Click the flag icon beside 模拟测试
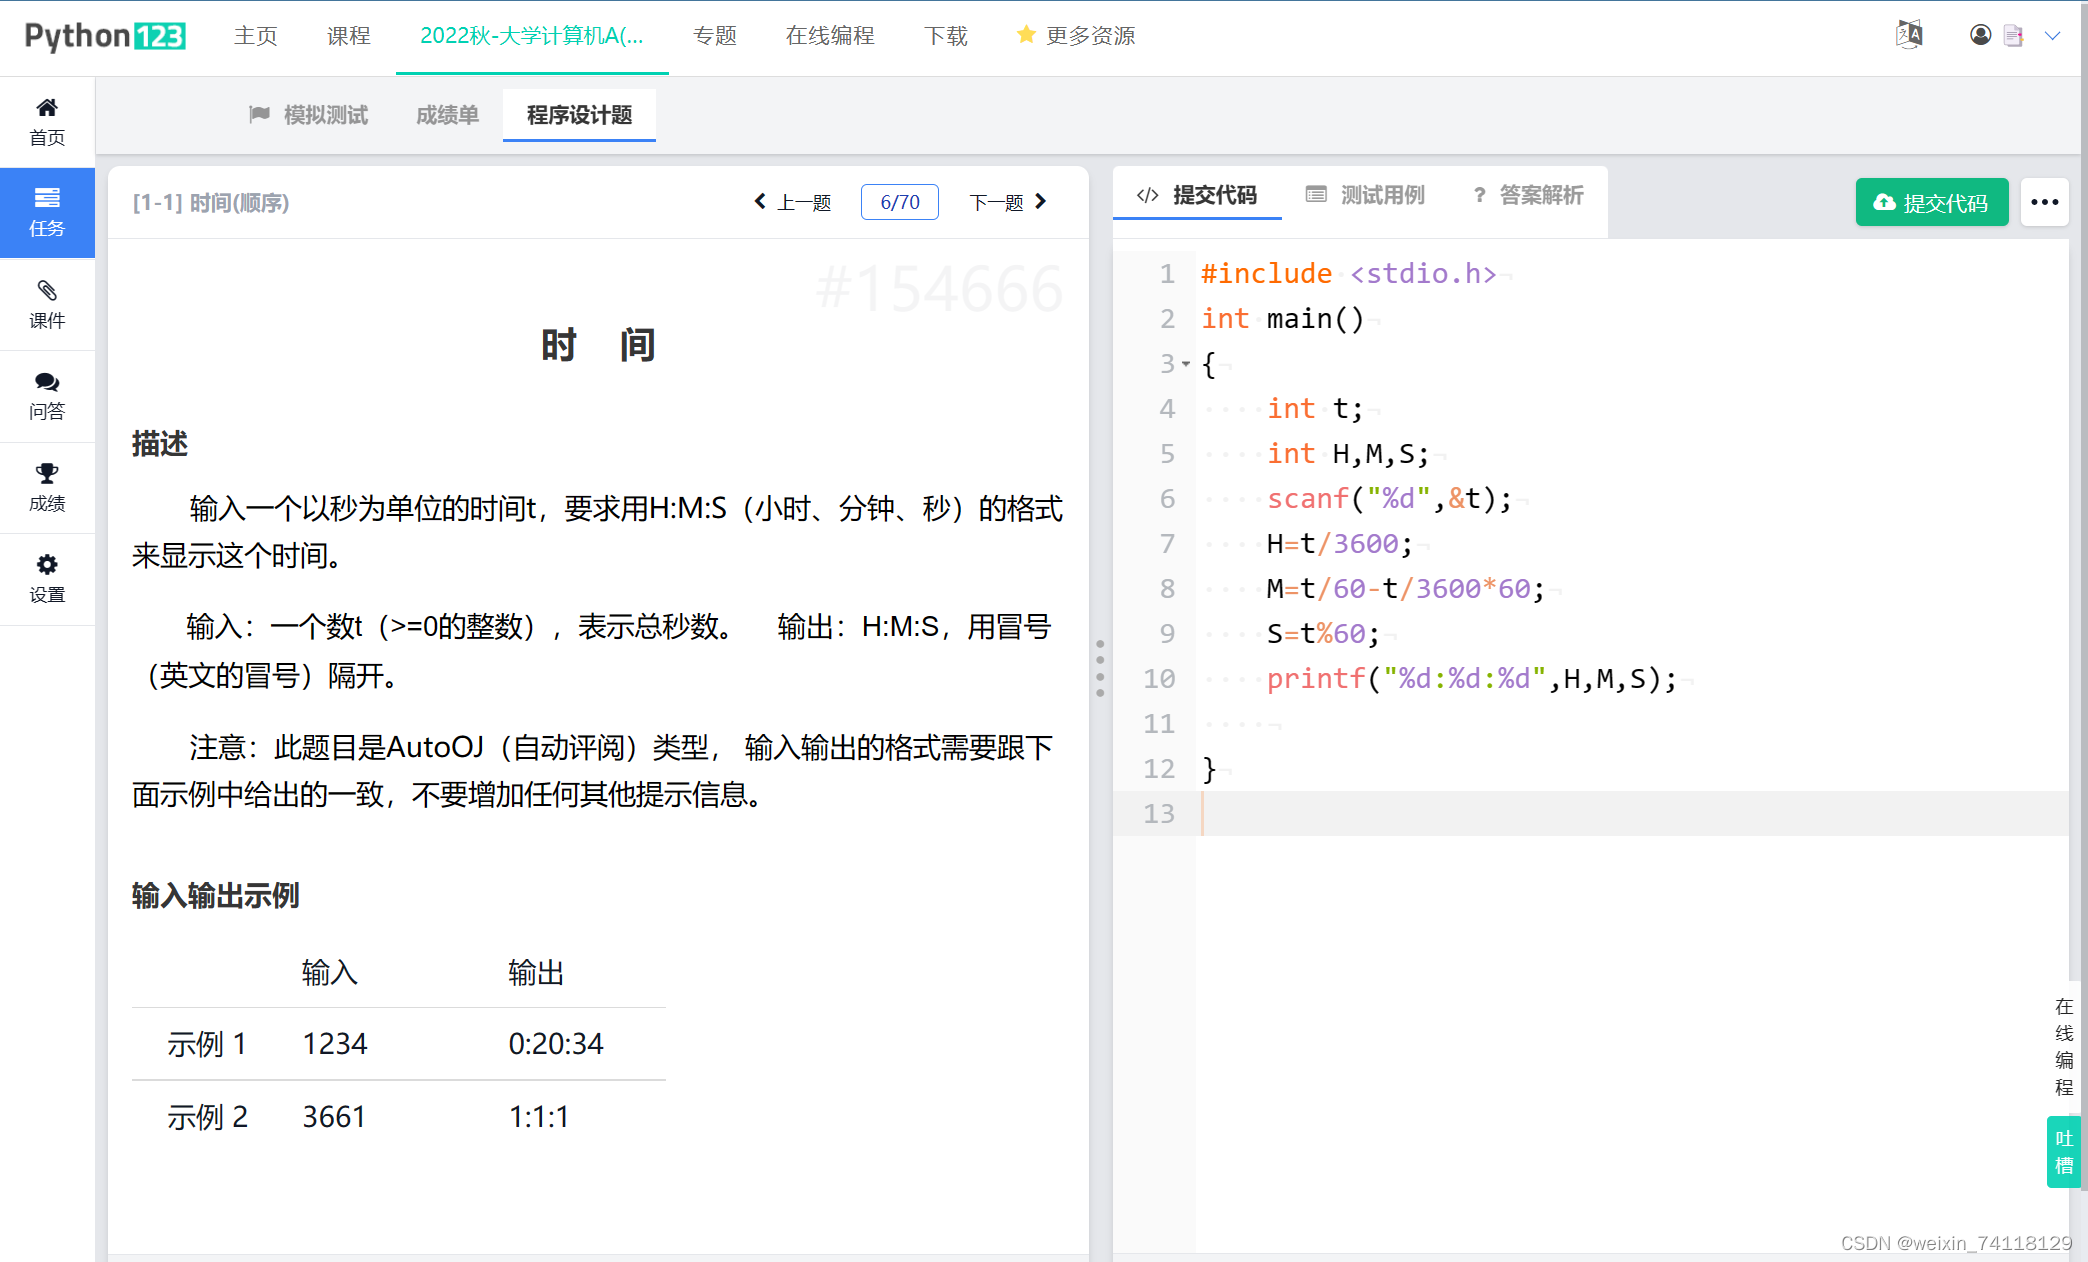The image size is (2088, 1262). pyautogui.click(x=261, y=114)
